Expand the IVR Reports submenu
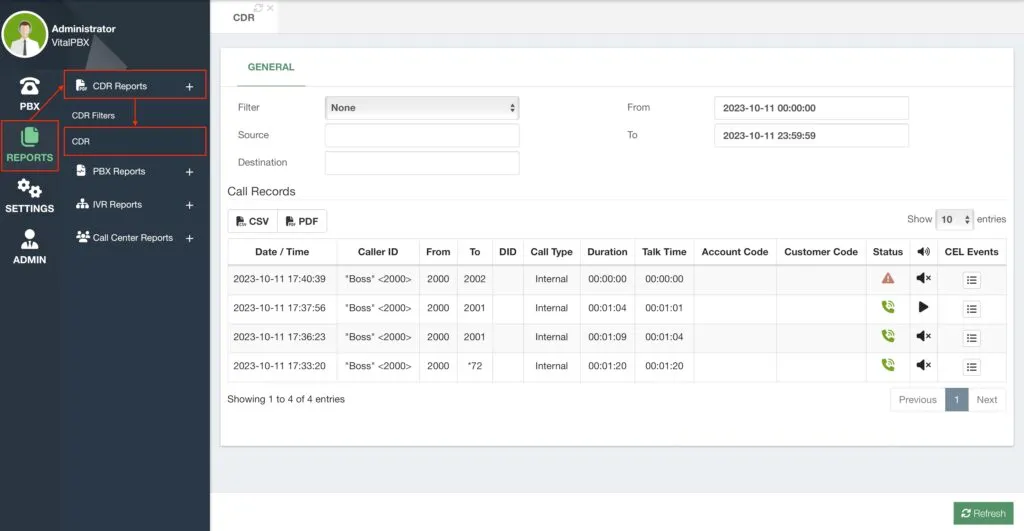1024x531 pixels. [189, 205]
